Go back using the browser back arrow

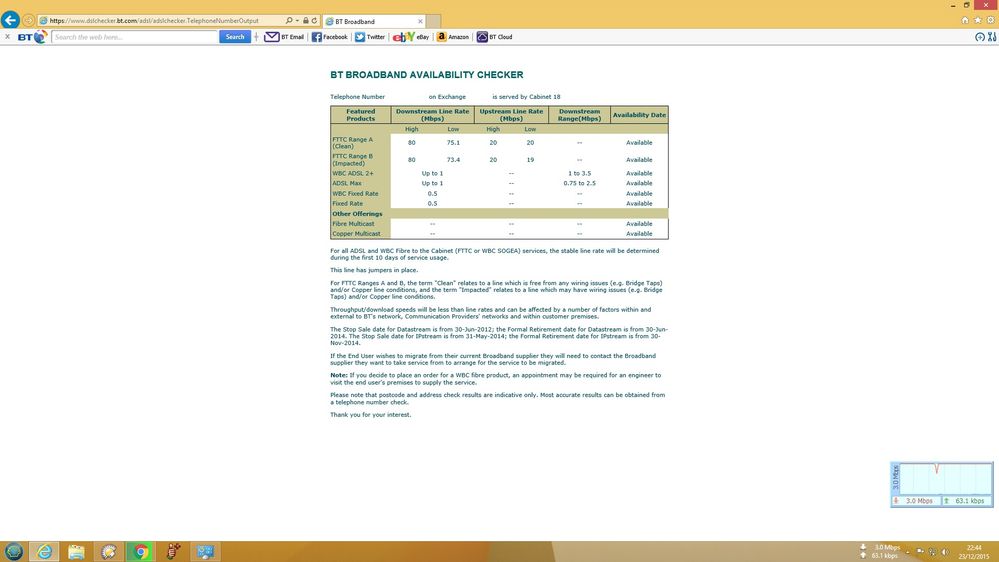10,20
